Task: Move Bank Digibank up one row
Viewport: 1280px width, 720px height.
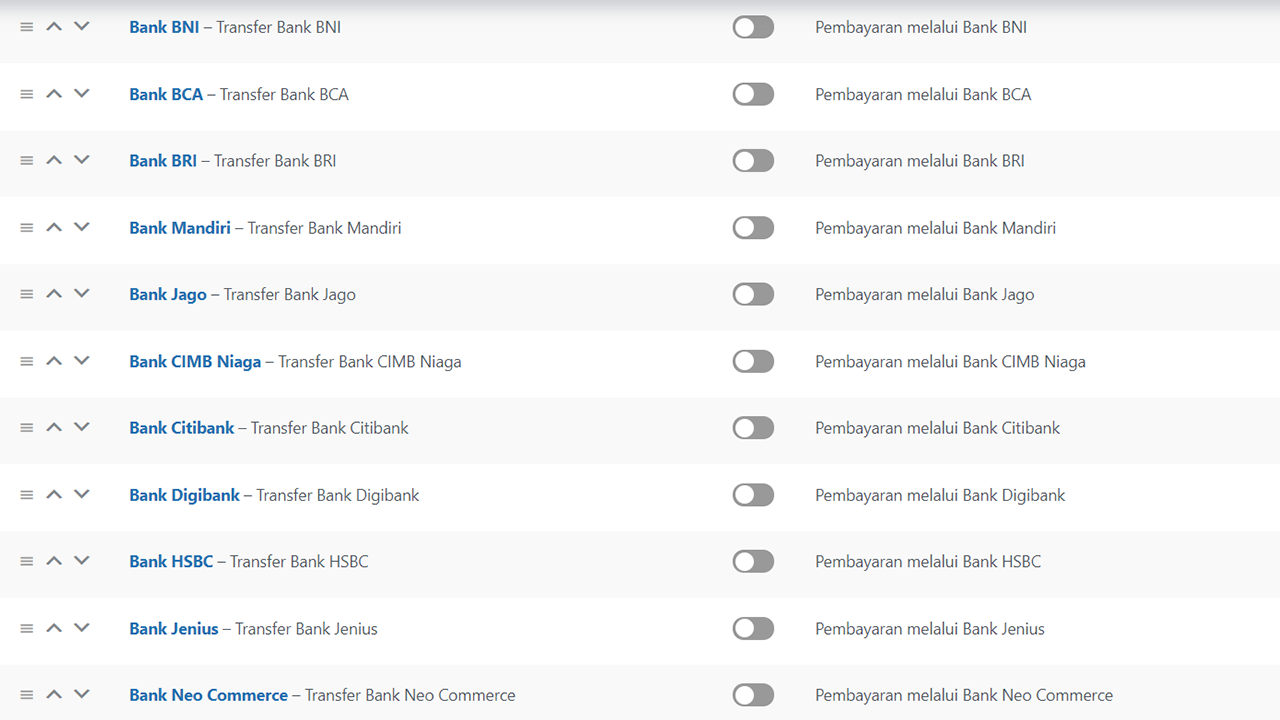Action: point(54,495)
